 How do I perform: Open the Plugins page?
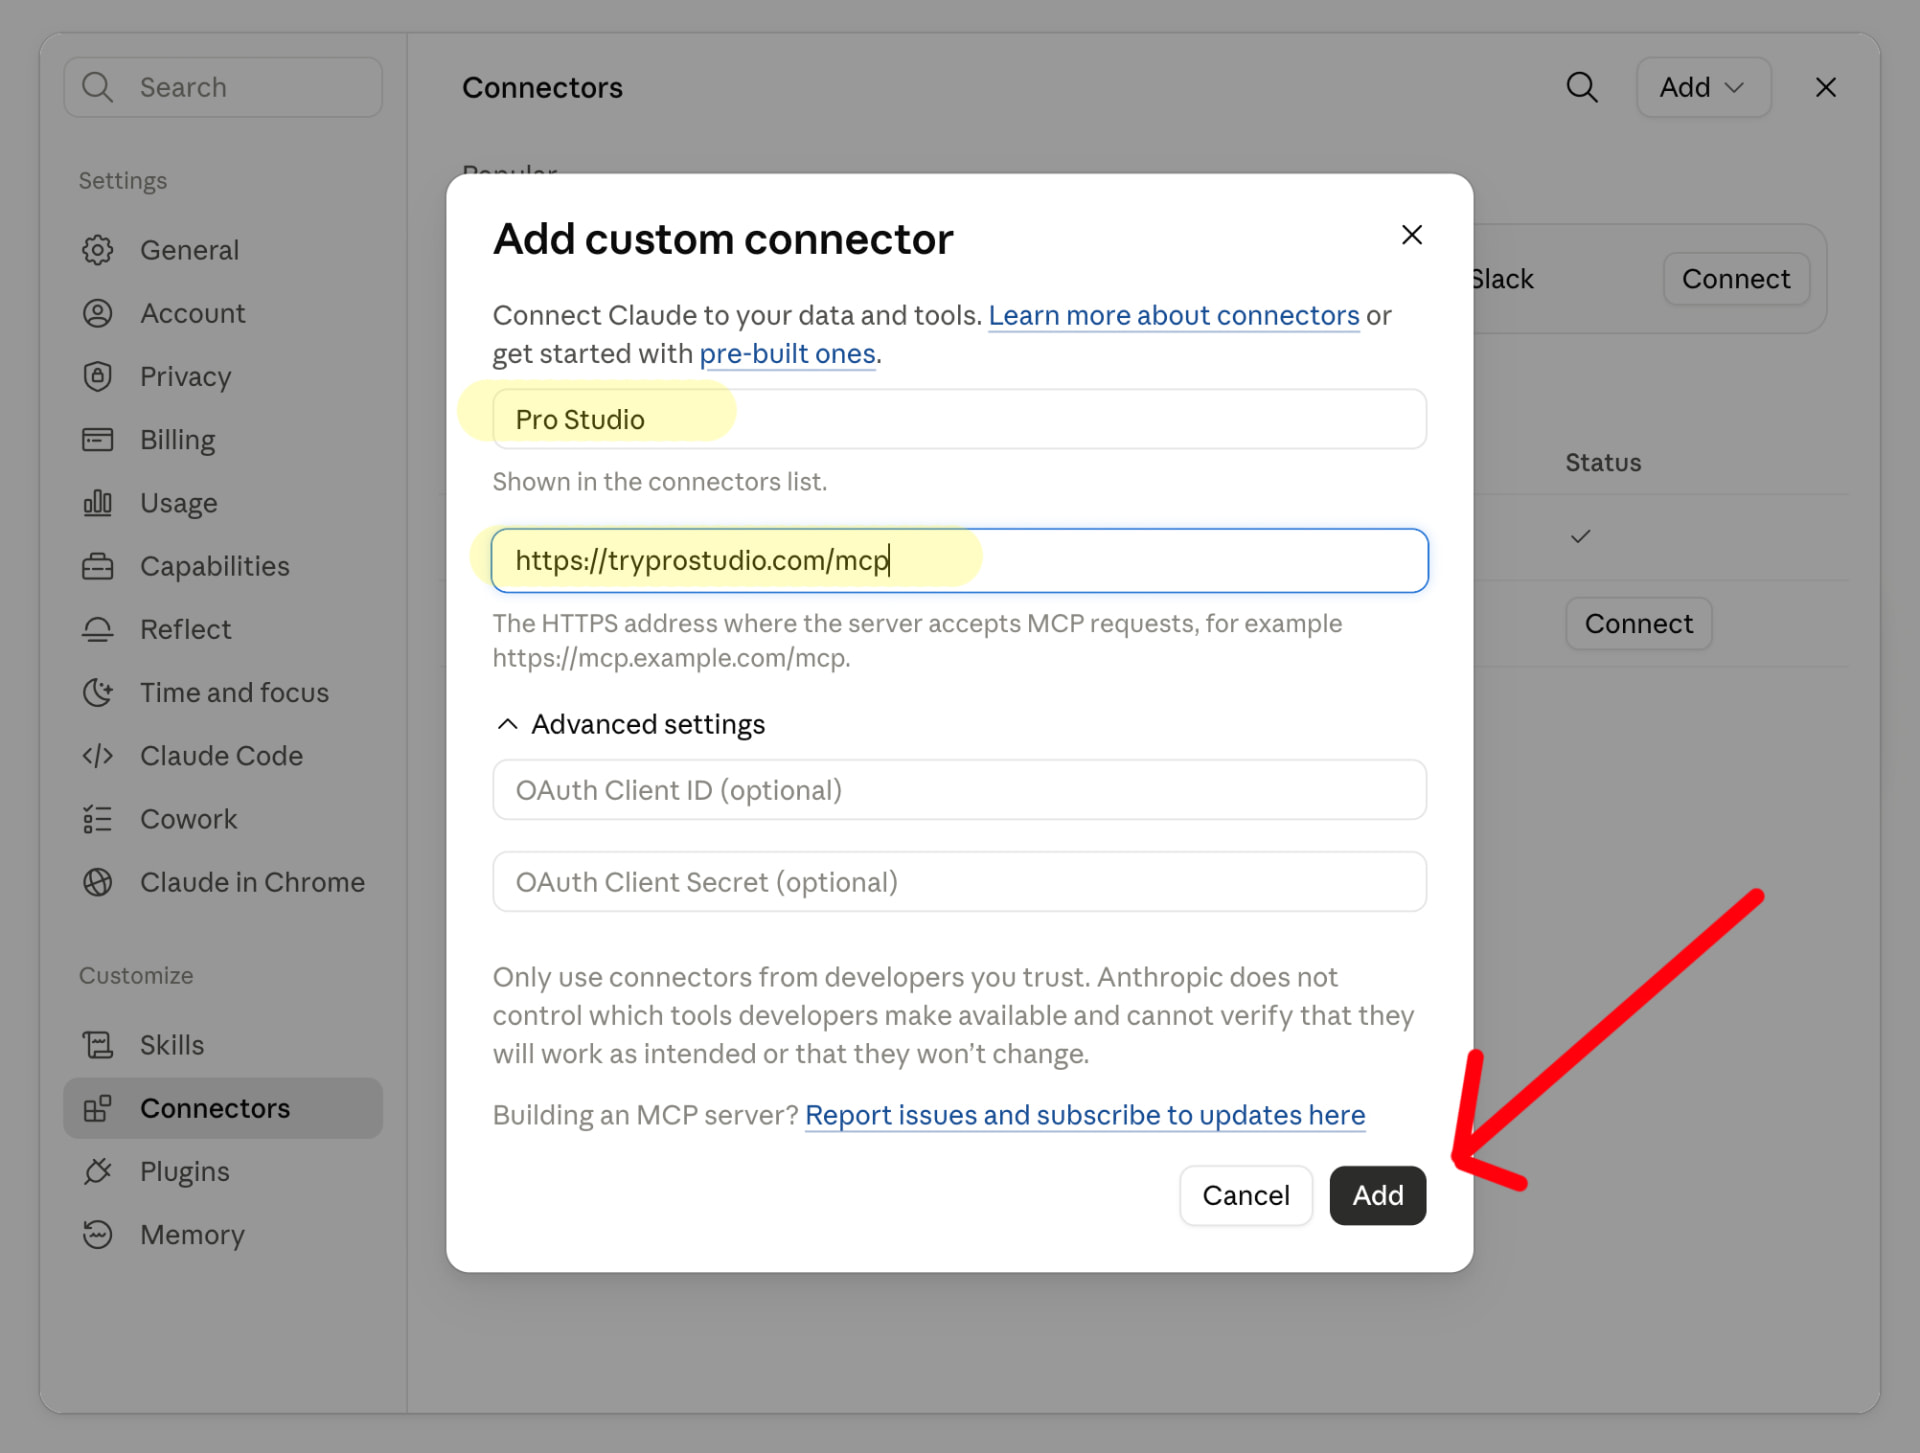click(x=223, y=1171)
